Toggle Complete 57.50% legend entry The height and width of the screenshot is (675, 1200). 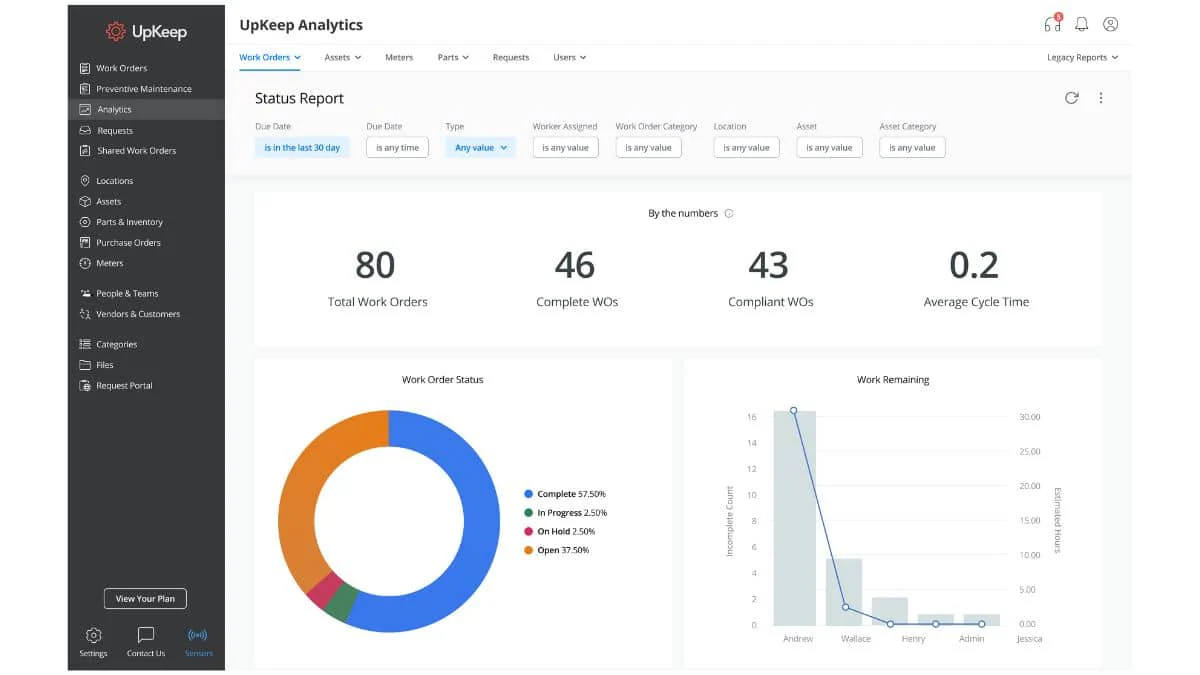tap(565, 494)
